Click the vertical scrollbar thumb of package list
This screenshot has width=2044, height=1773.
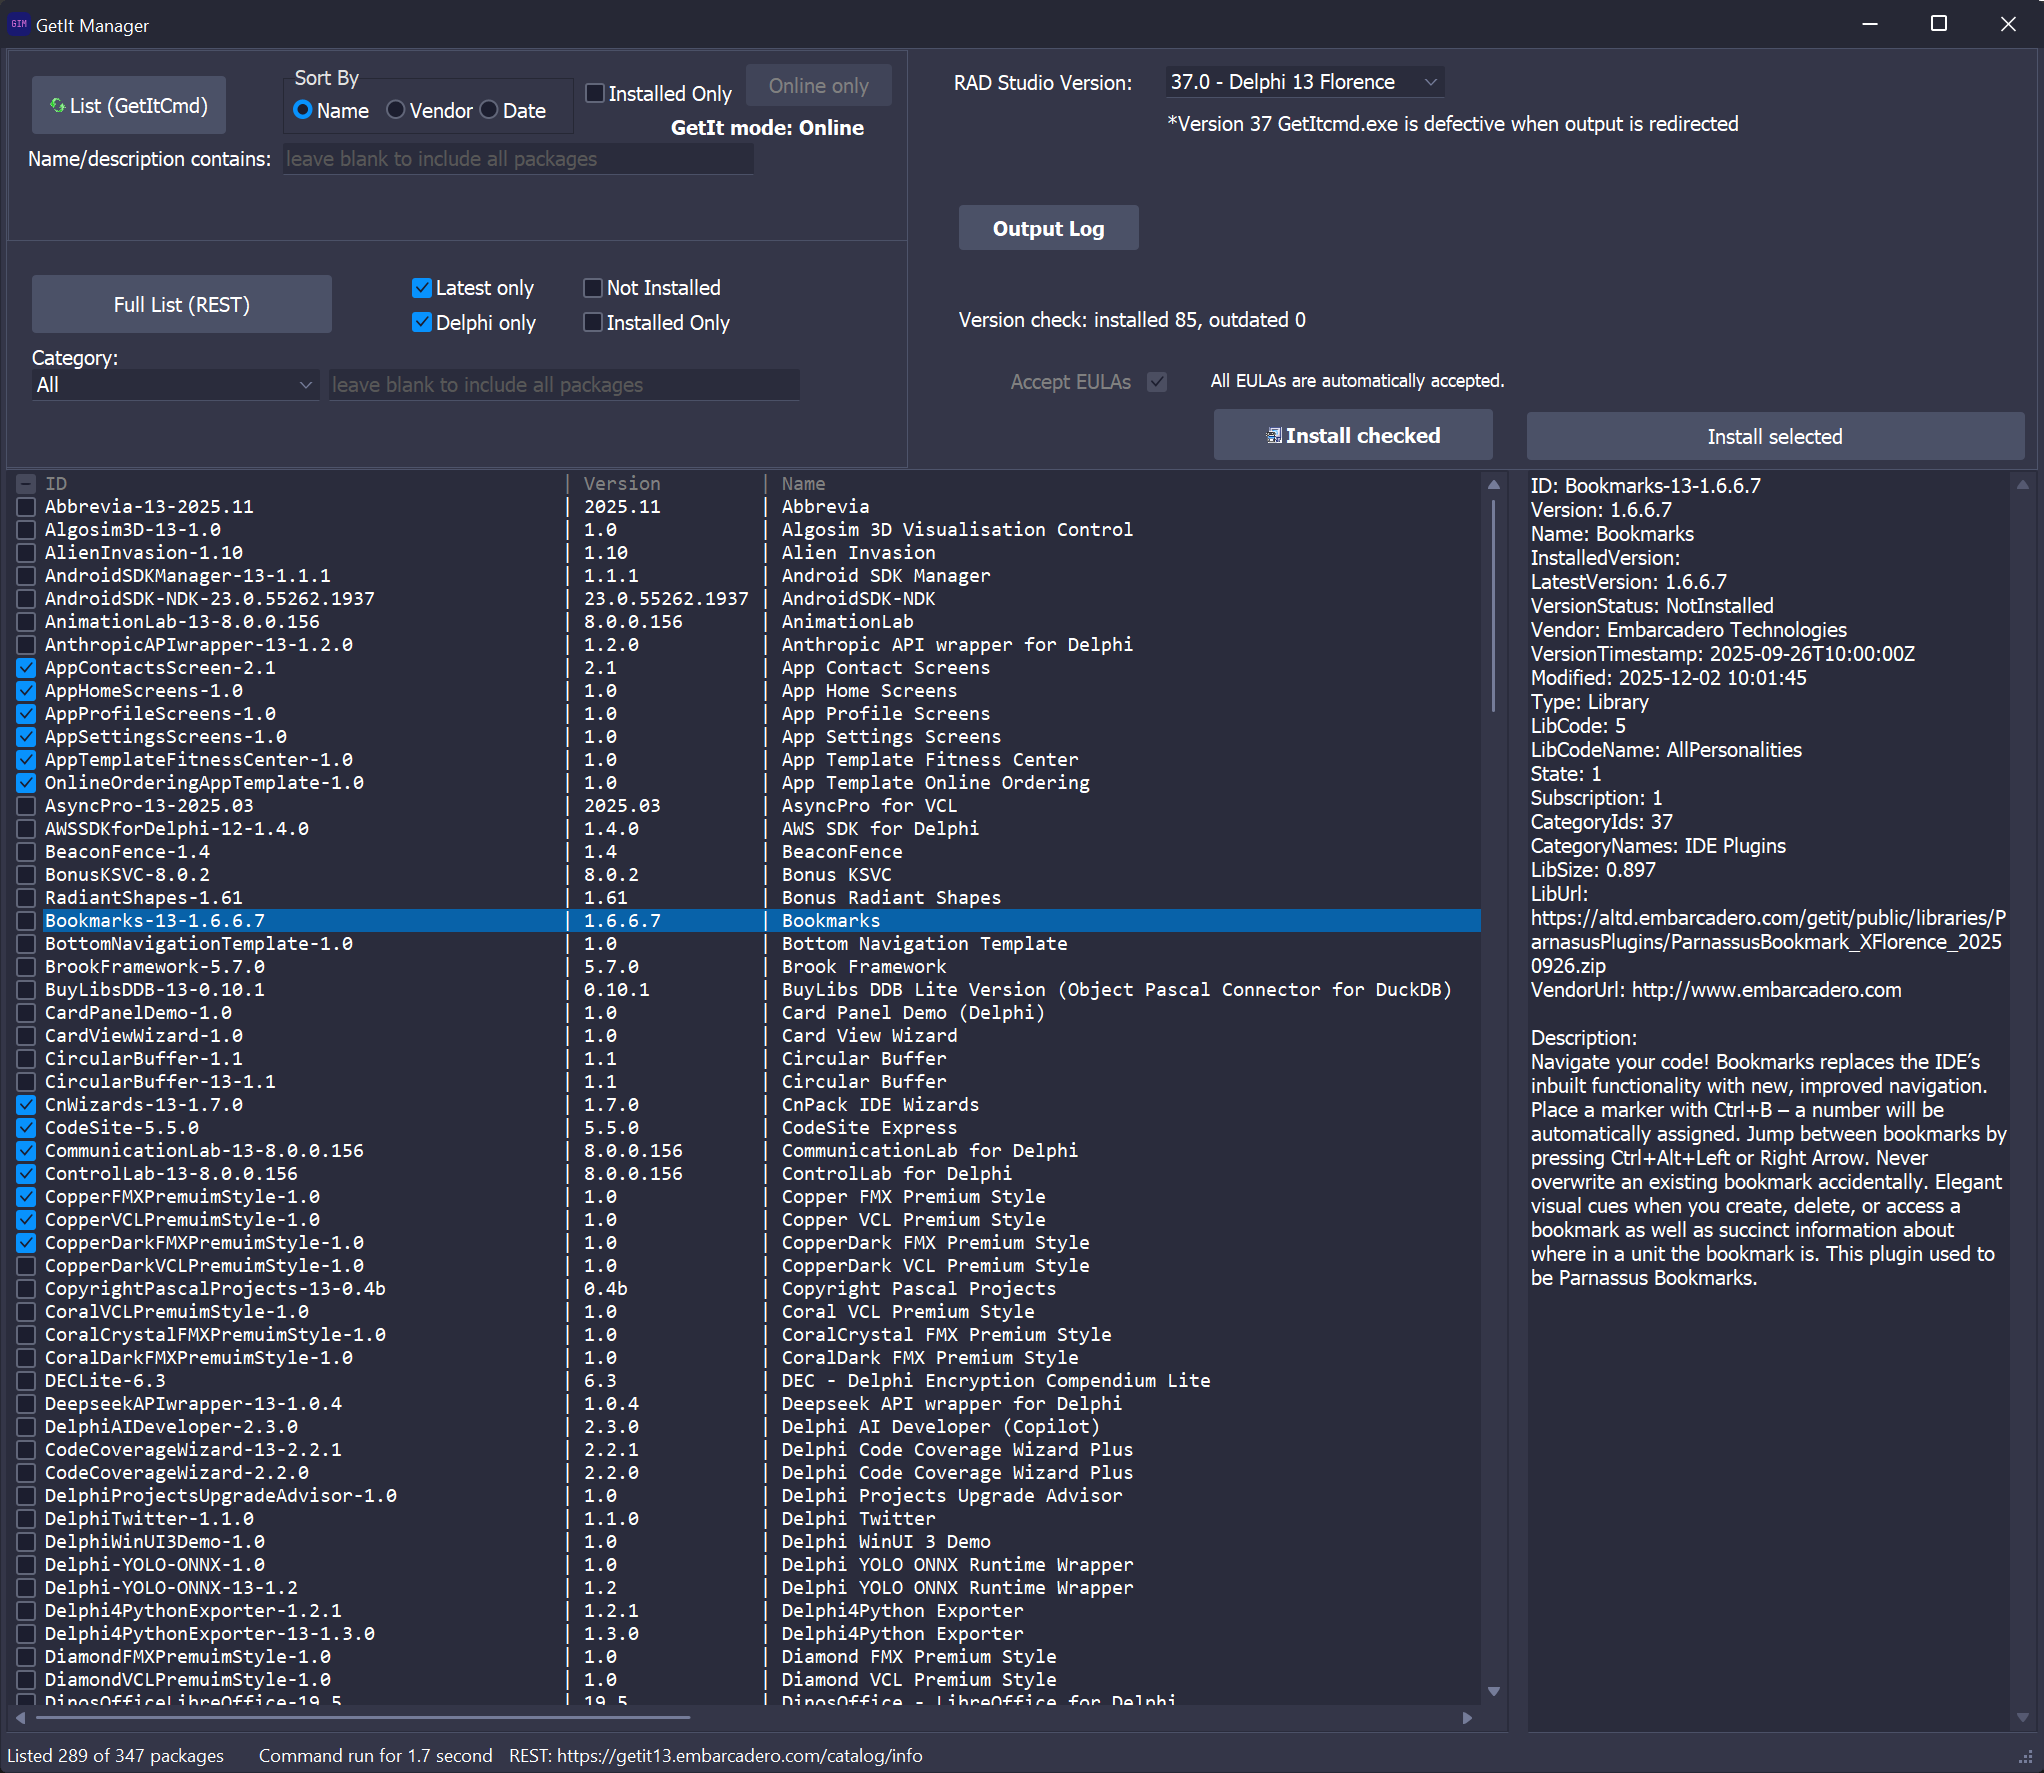pos(1493,604)
